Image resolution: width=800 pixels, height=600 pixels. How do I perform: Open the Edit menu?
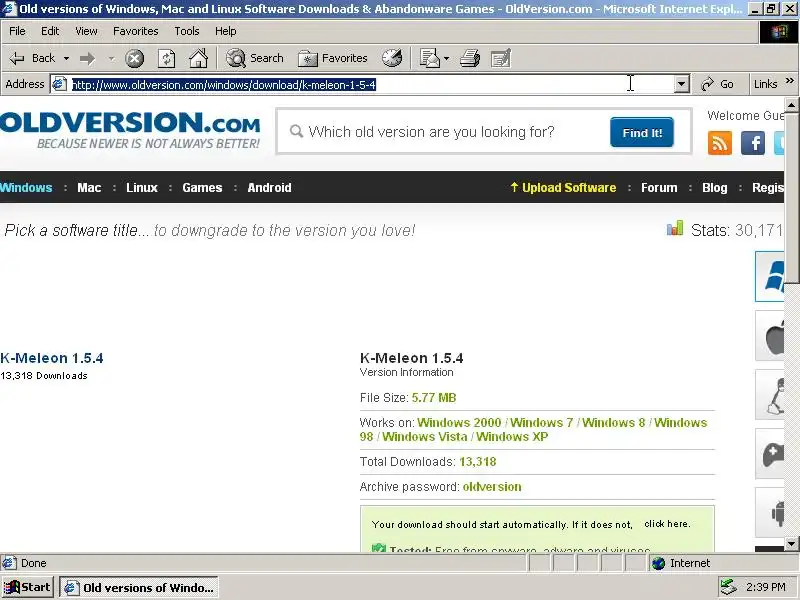pos(50,31)
